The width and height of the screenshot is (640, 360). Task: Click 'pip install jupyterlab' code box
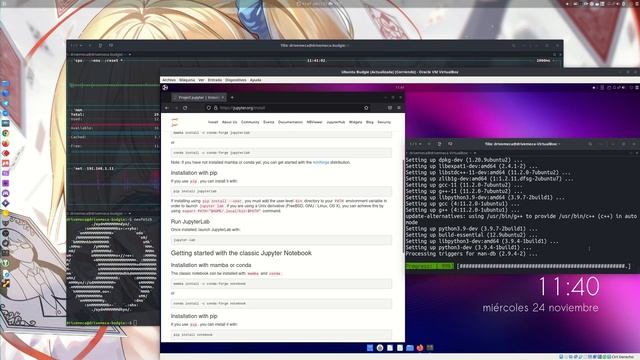[x=281, y=191]
